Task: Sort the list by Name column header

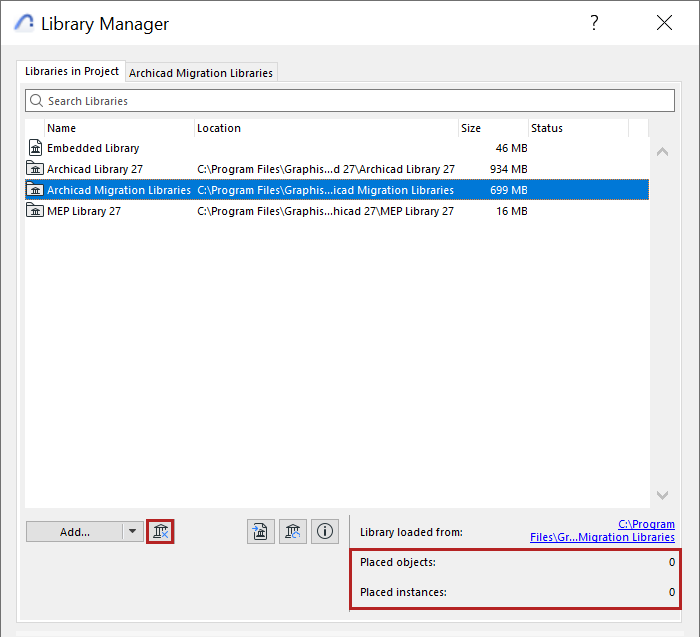Action: [120, 128]
